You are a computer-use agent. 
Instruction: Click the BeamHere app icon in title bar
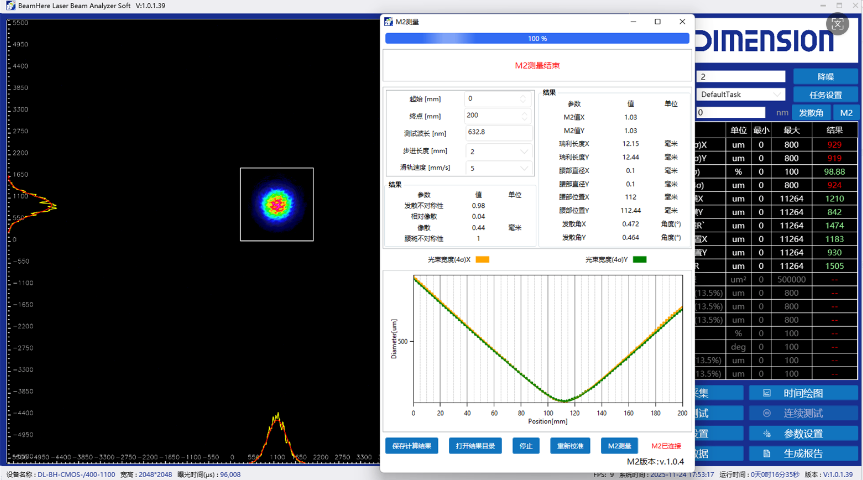point(7,5)
